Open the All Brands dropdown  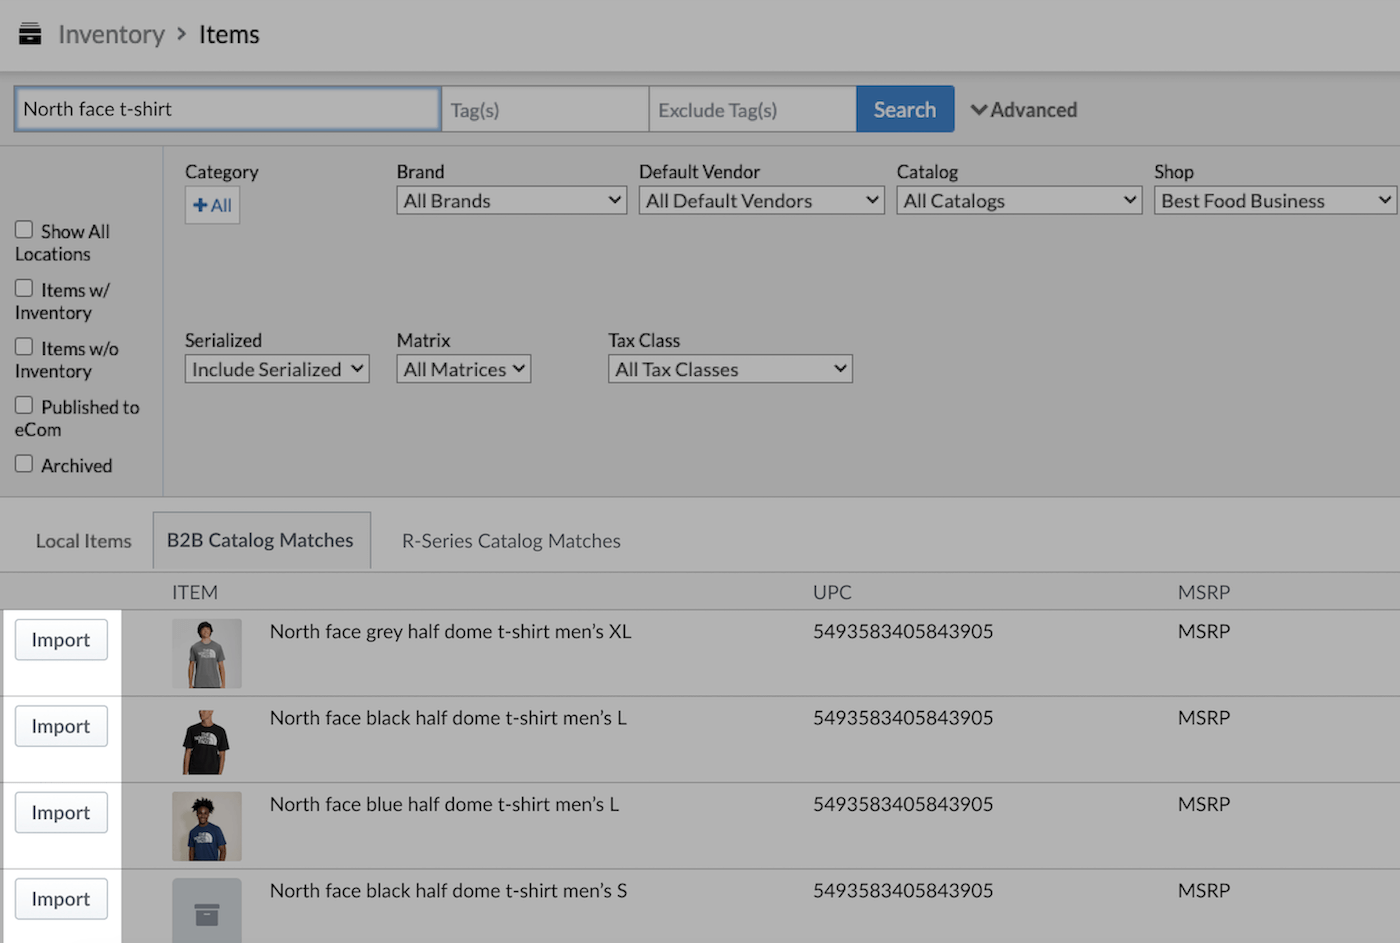coord(511,201)
